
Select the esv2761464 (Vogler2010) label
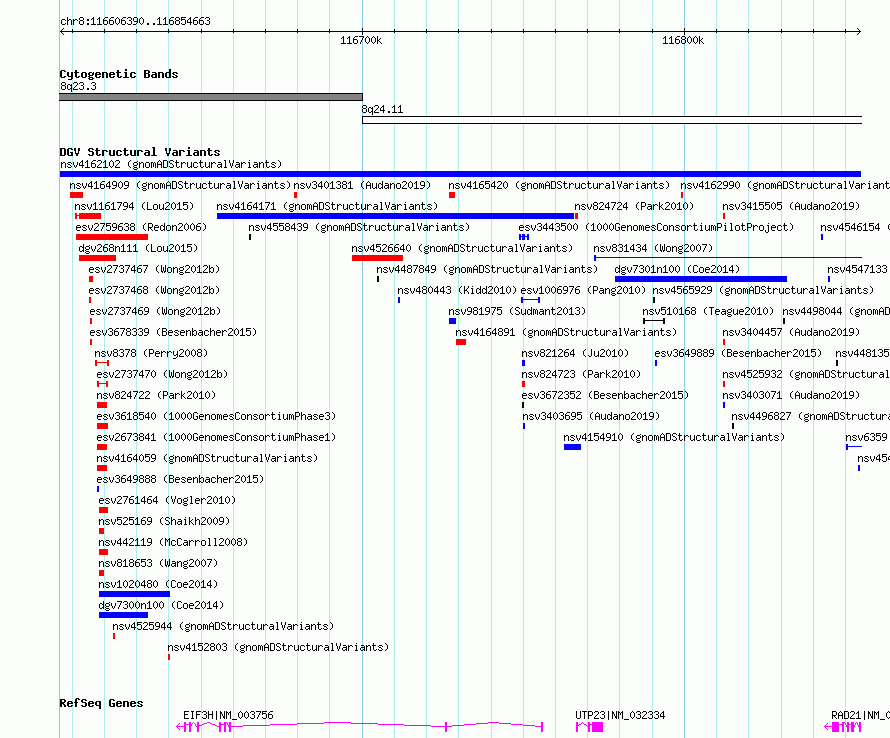click(167, 500)
